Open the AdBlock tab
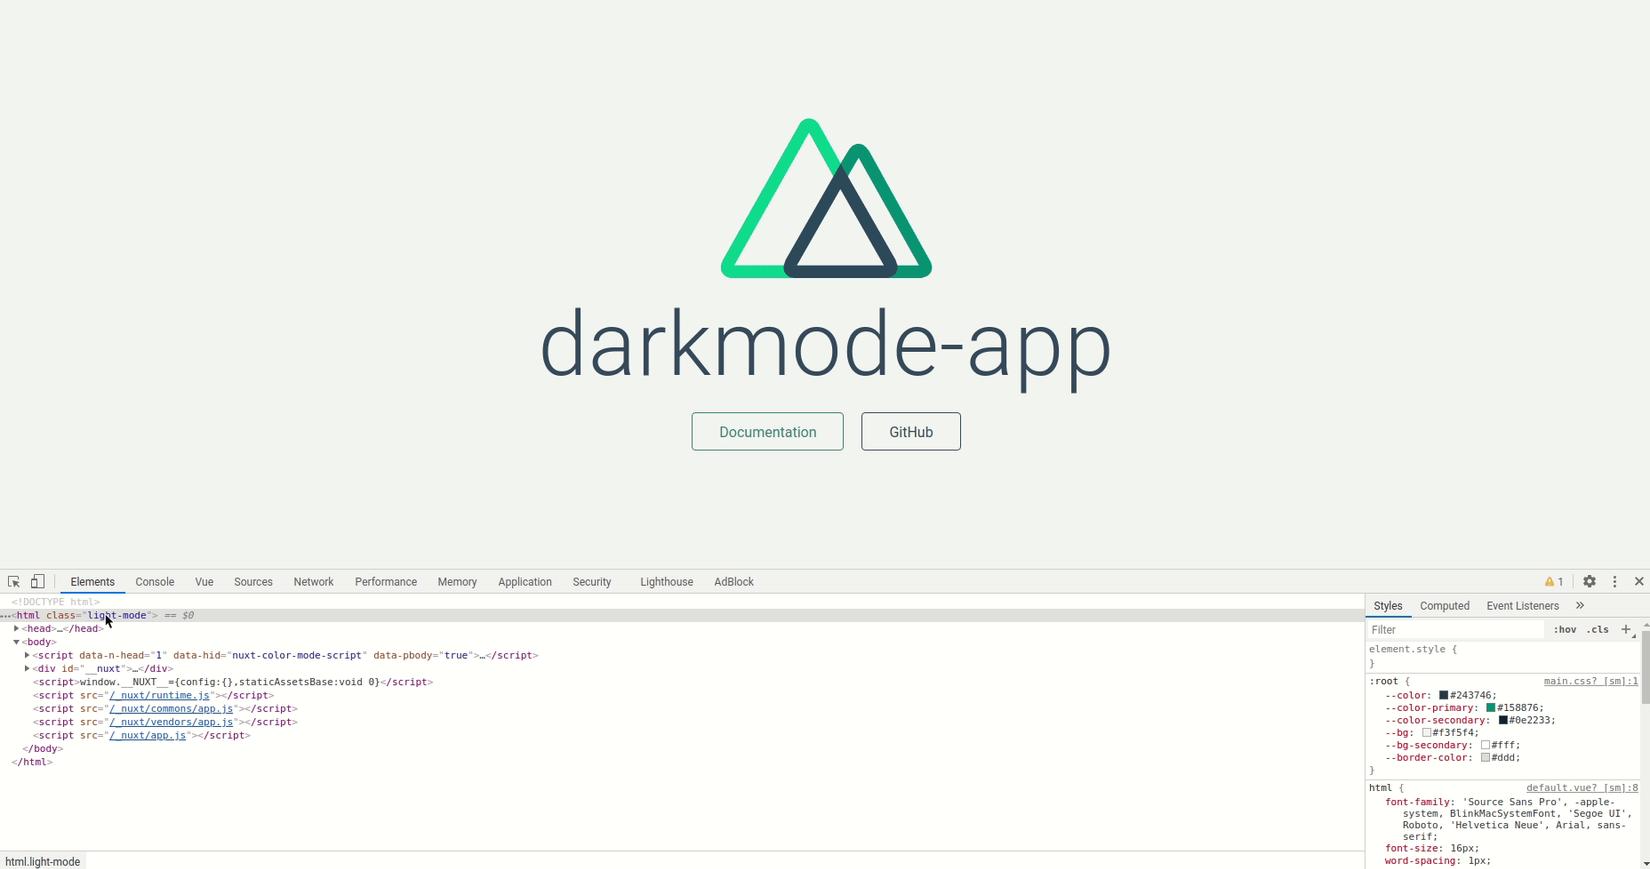Viewport: 1650px width, 869px height. point(734,582)
